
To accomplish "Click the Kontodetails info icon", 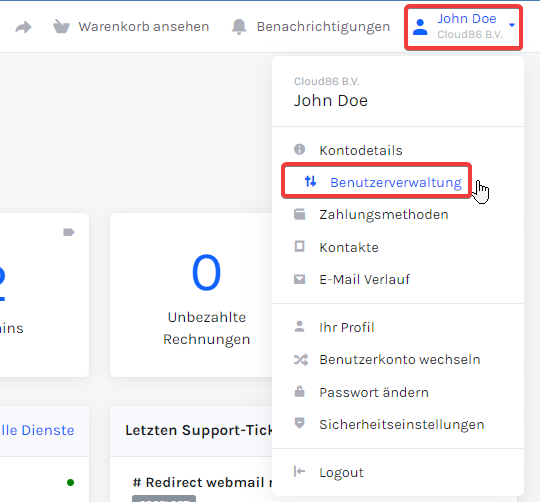I will coord(299,149).
